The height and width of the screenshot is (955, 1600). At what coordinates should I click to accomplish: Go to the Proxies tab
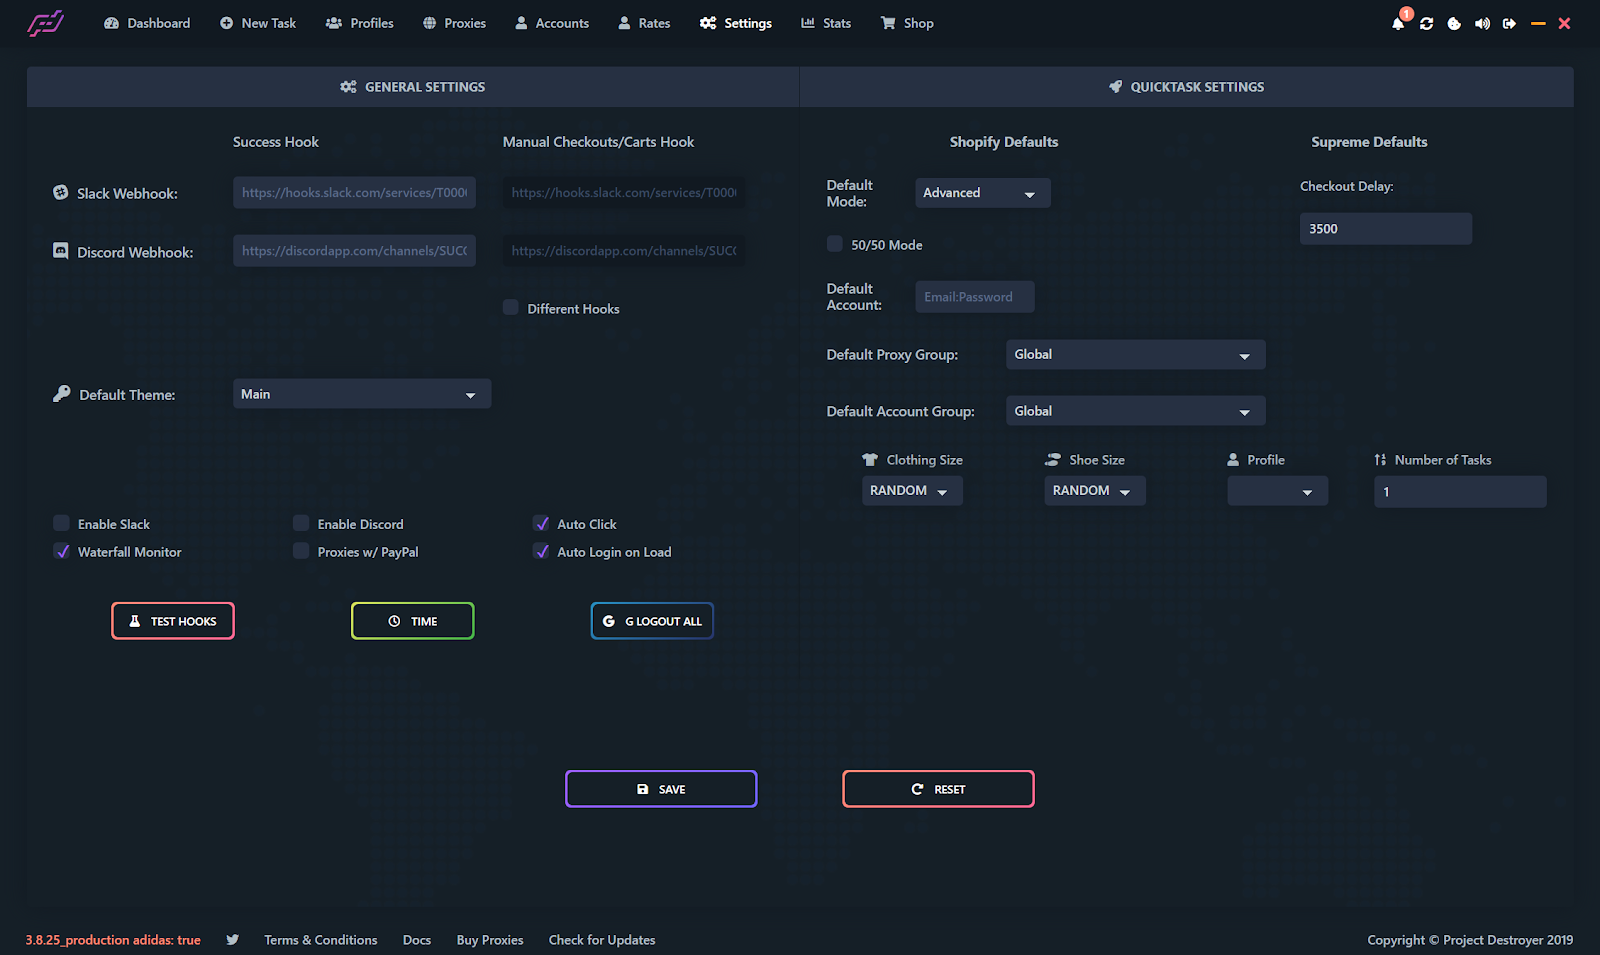pyautogui.click(x=454, y=23)
